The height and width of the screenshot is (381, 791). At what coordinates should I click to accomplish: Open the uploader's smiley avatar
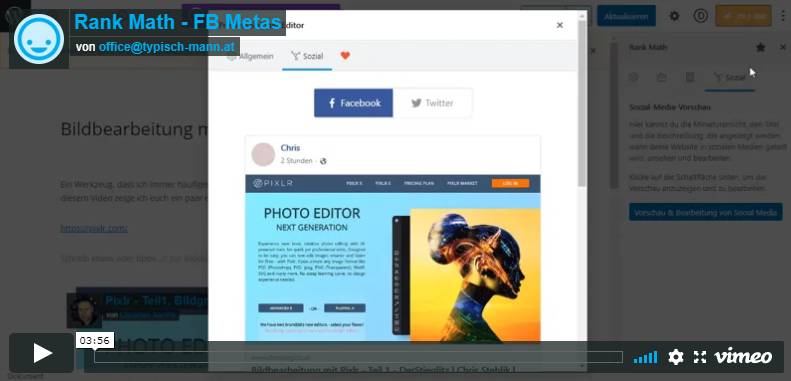pos(39,39)
